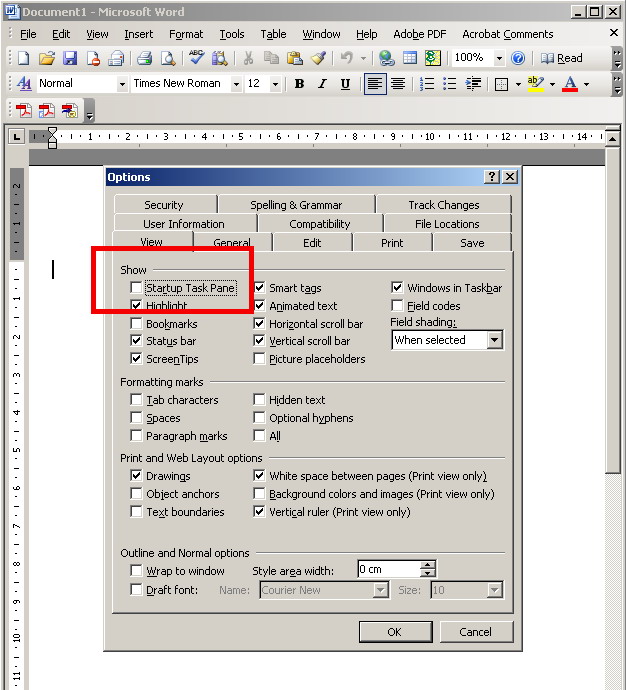Click the Paste clipboard icon
Screen dimensions: 626x690
click(x=294, y=58)
